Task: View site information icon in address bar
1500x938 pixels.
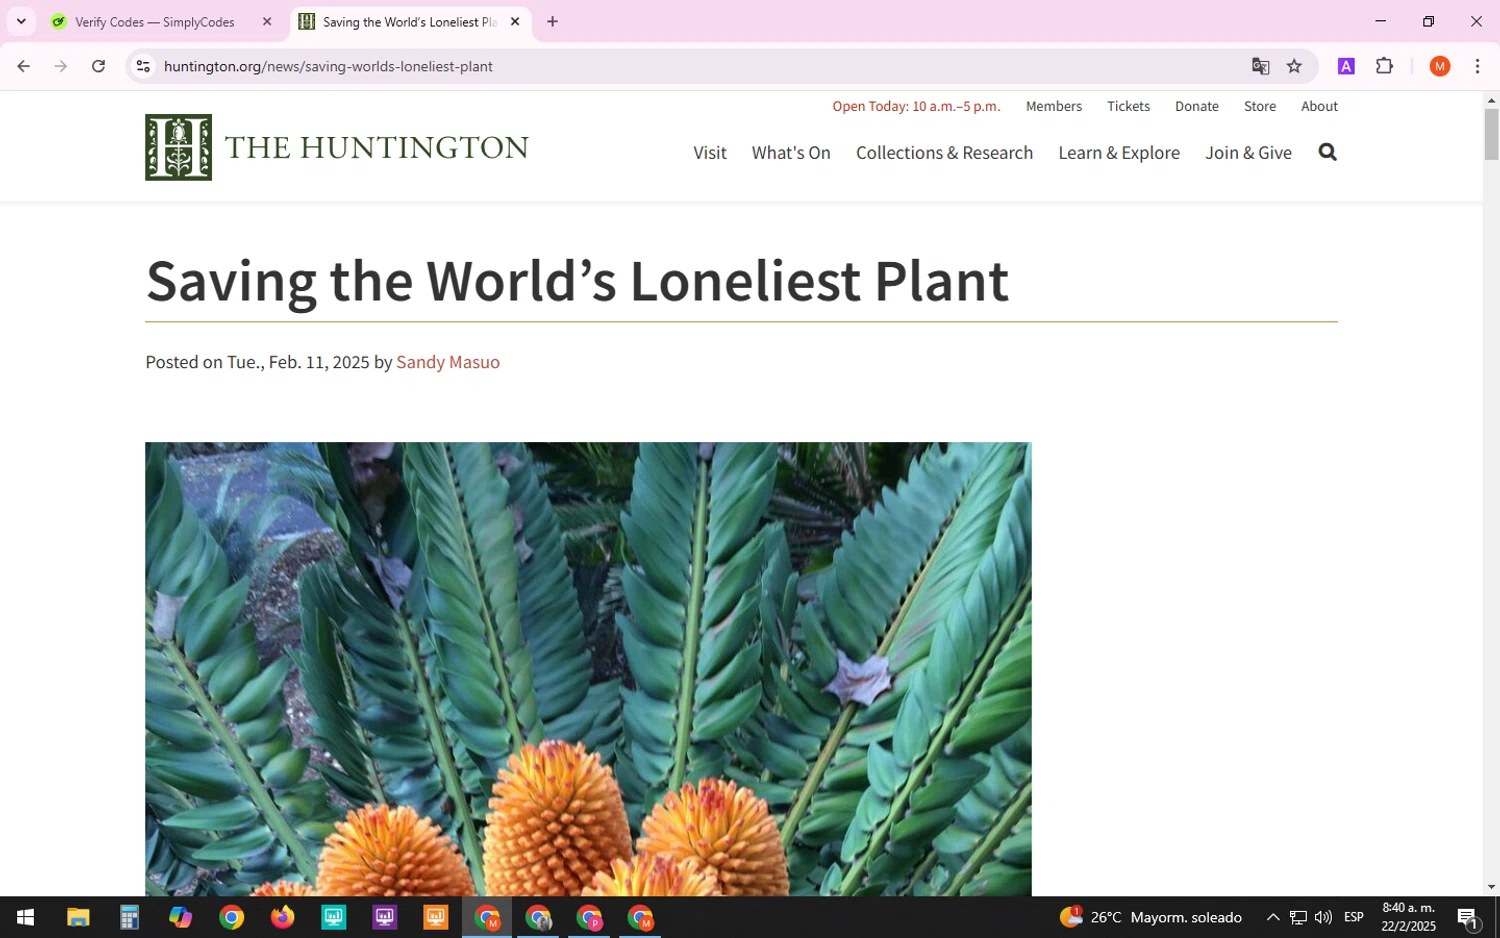Action: pyautogui.click(x=143, y=66)
